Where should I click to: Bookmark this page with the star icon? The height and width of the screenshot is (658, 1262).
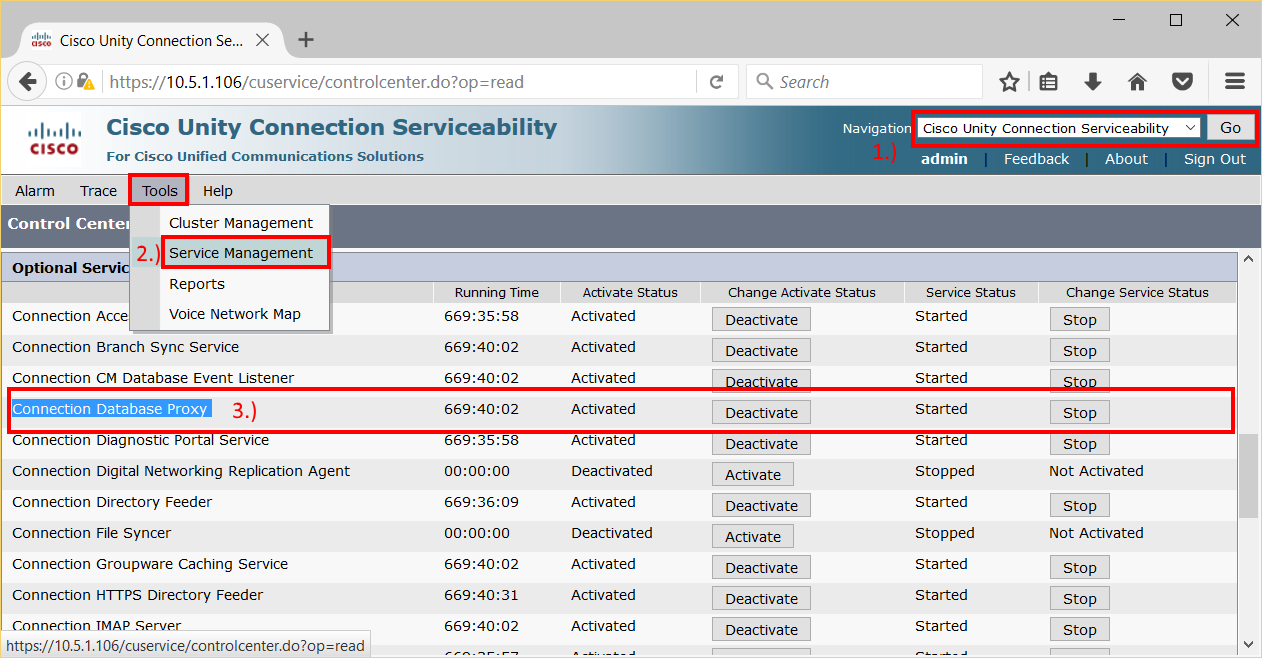[1009, 81]
